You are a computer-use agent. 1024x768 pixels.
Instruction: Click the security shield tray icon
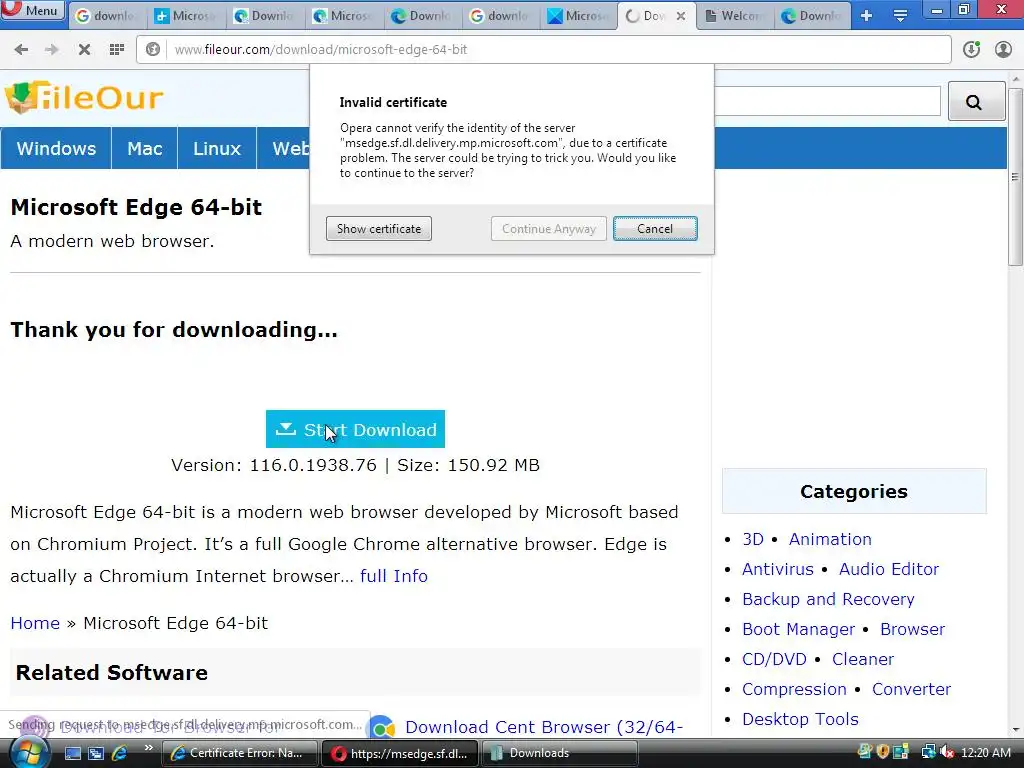point(883,752)
